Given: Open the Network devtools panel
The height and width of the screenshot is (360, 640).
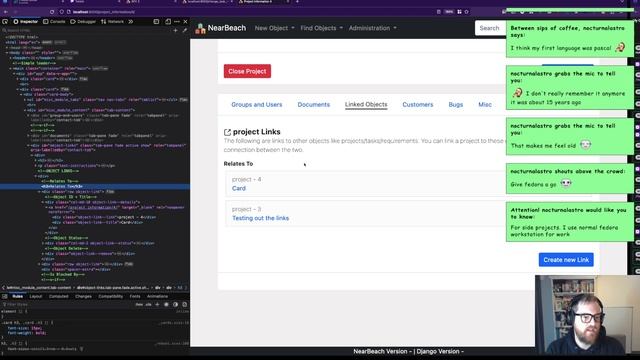Looking at the screenshot, I should (112, 22).
